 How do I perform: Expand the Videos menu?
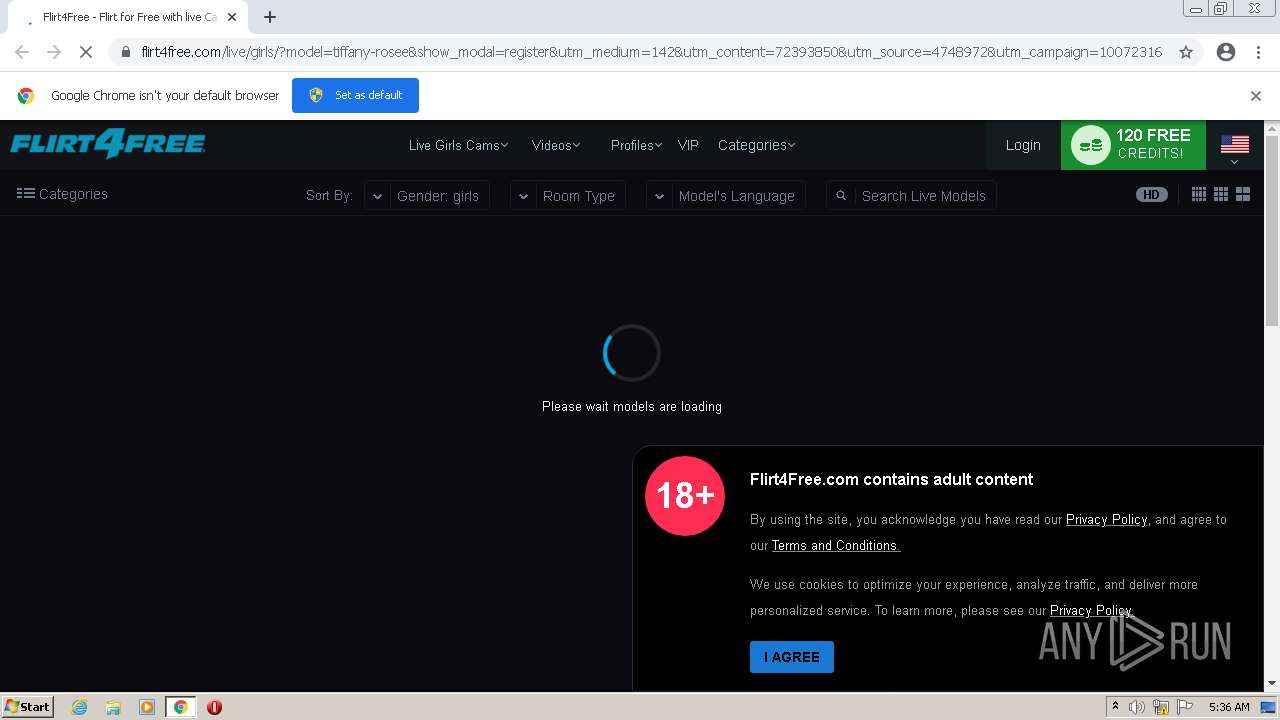click(556, 145)
